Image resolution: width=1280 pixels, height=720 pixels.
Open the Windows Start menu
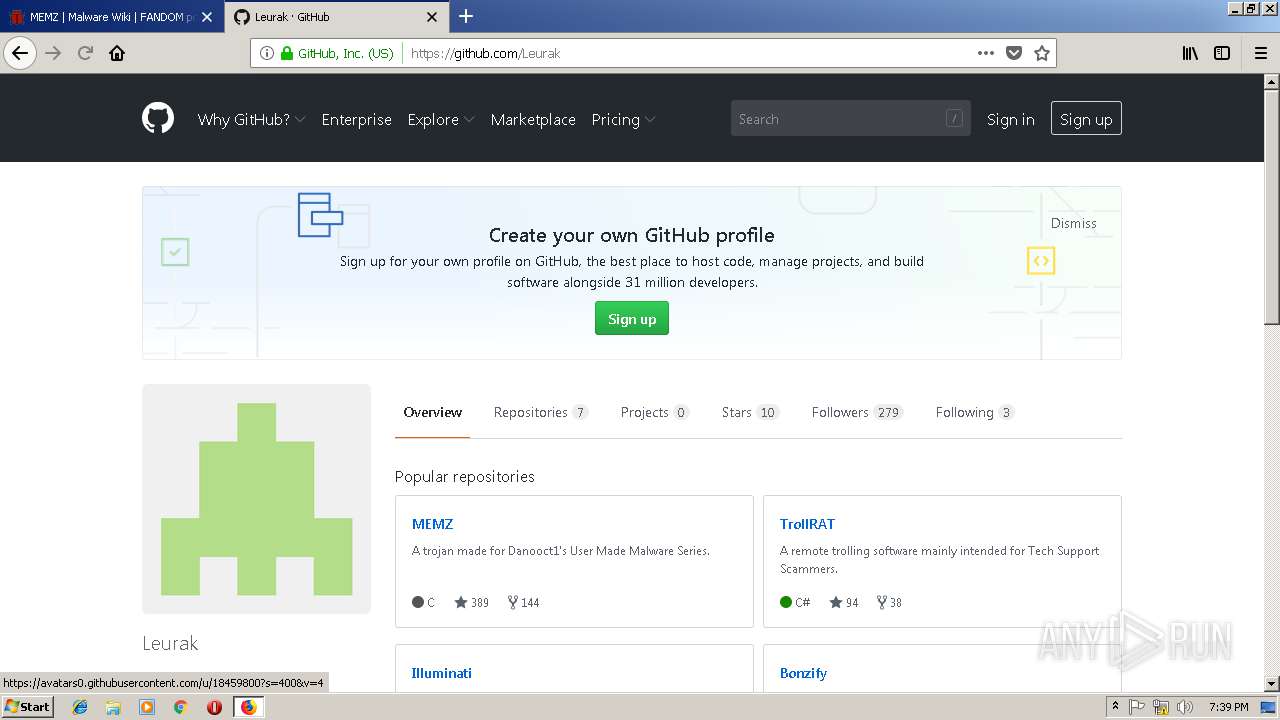[x=28, y=707]
